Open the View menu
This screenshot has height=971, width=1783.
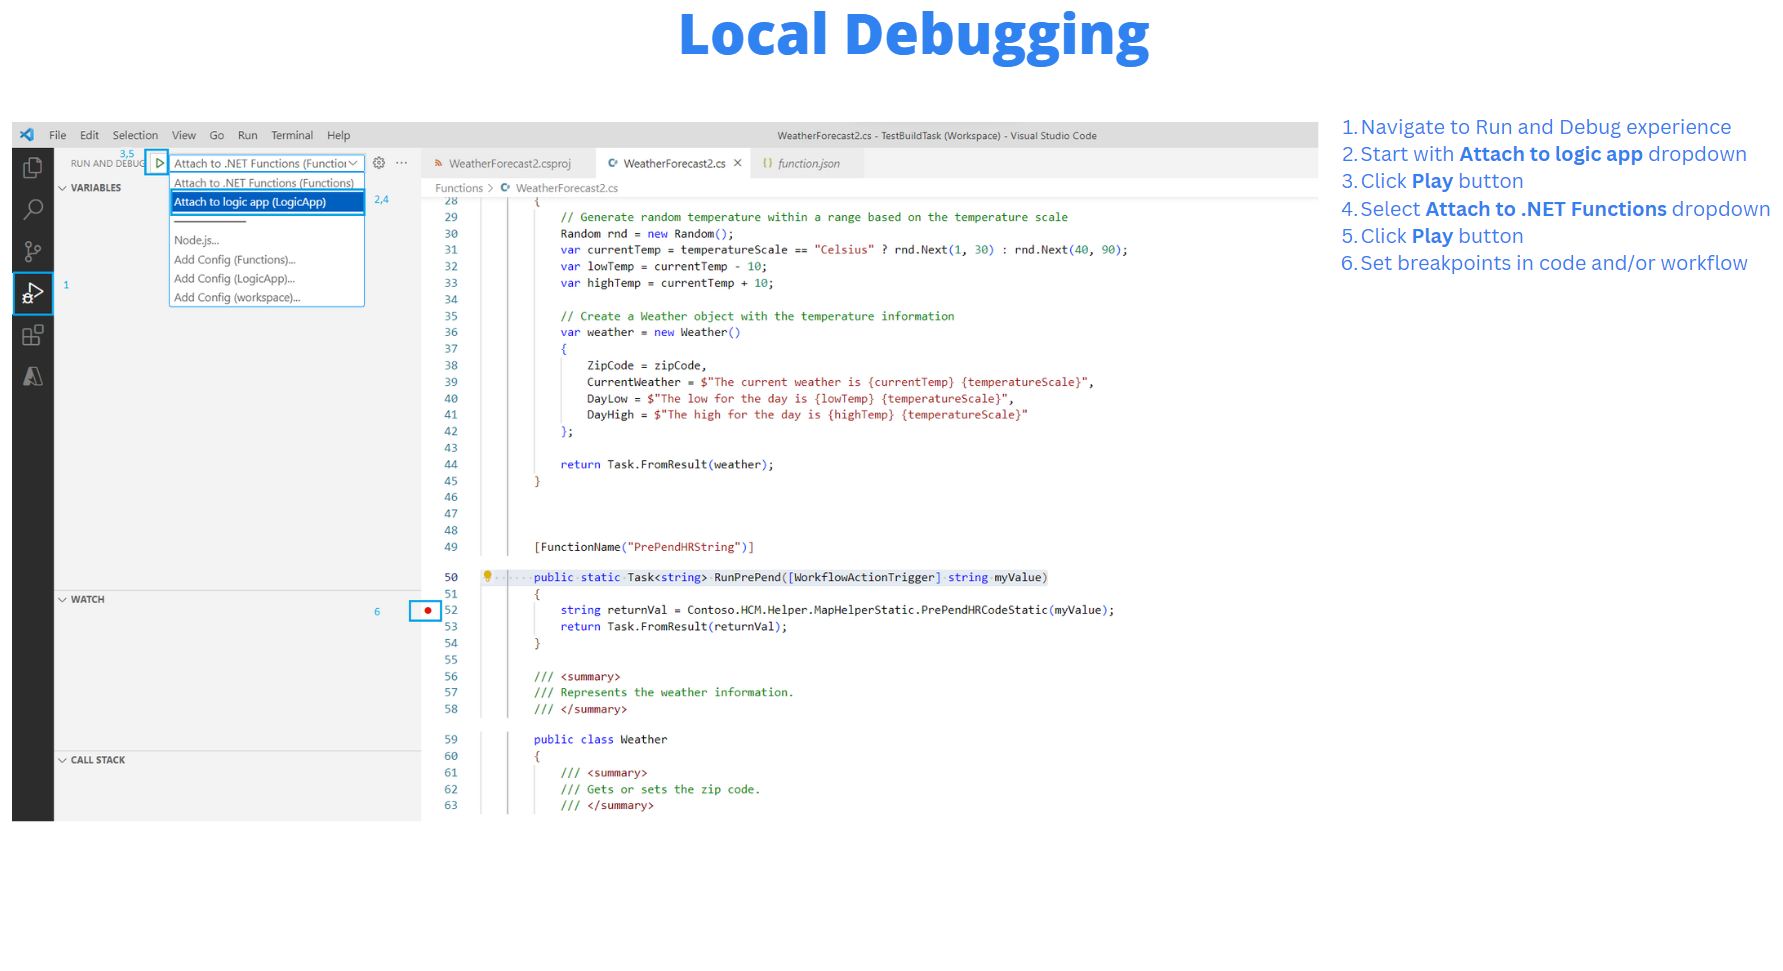click(x=184, y=135)
